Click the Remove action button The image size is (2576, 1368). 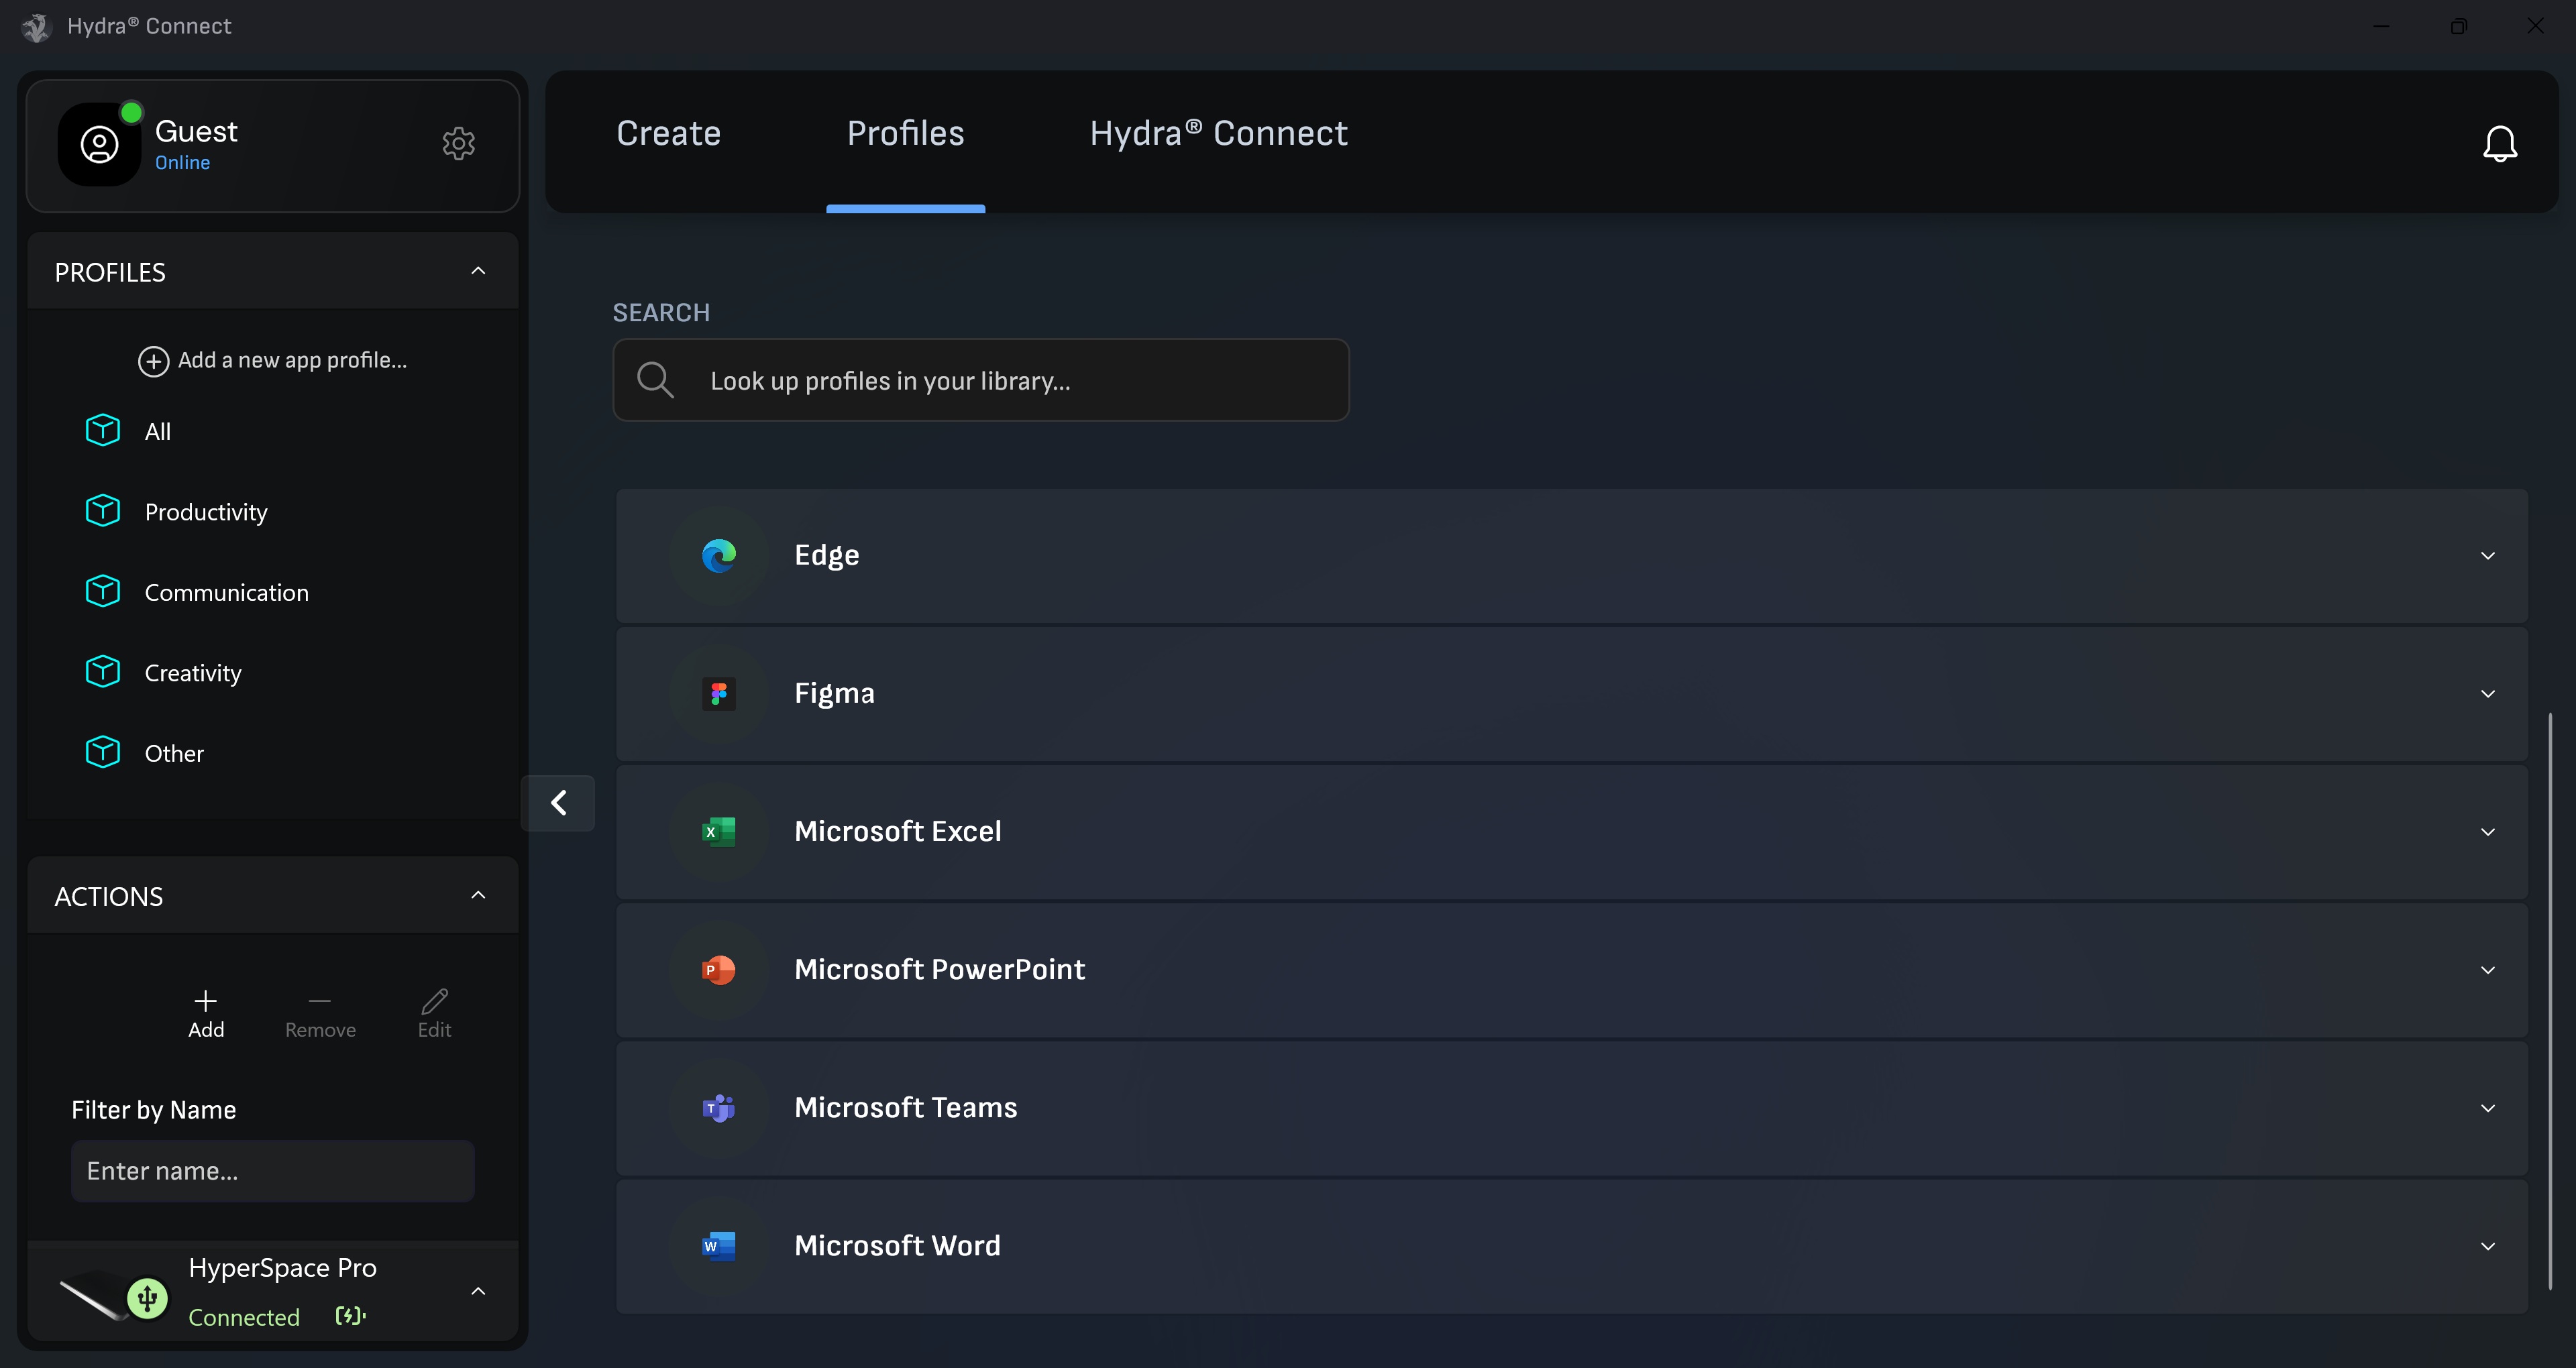[320, 1012]
